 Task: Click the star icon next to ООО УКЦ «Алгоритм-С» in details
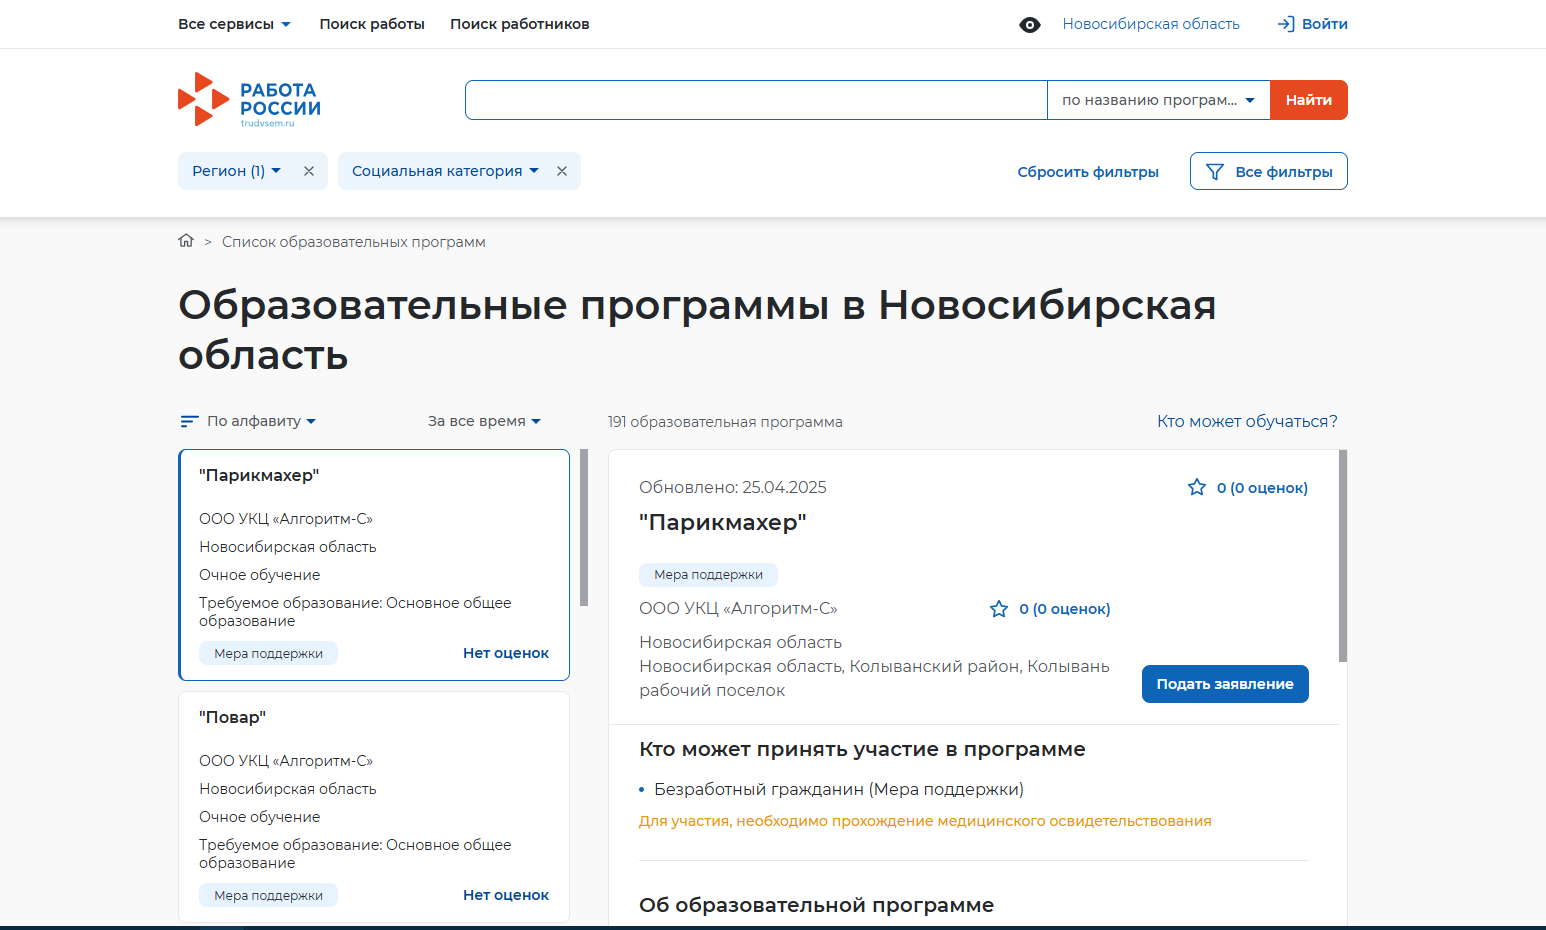pos(998,609)
